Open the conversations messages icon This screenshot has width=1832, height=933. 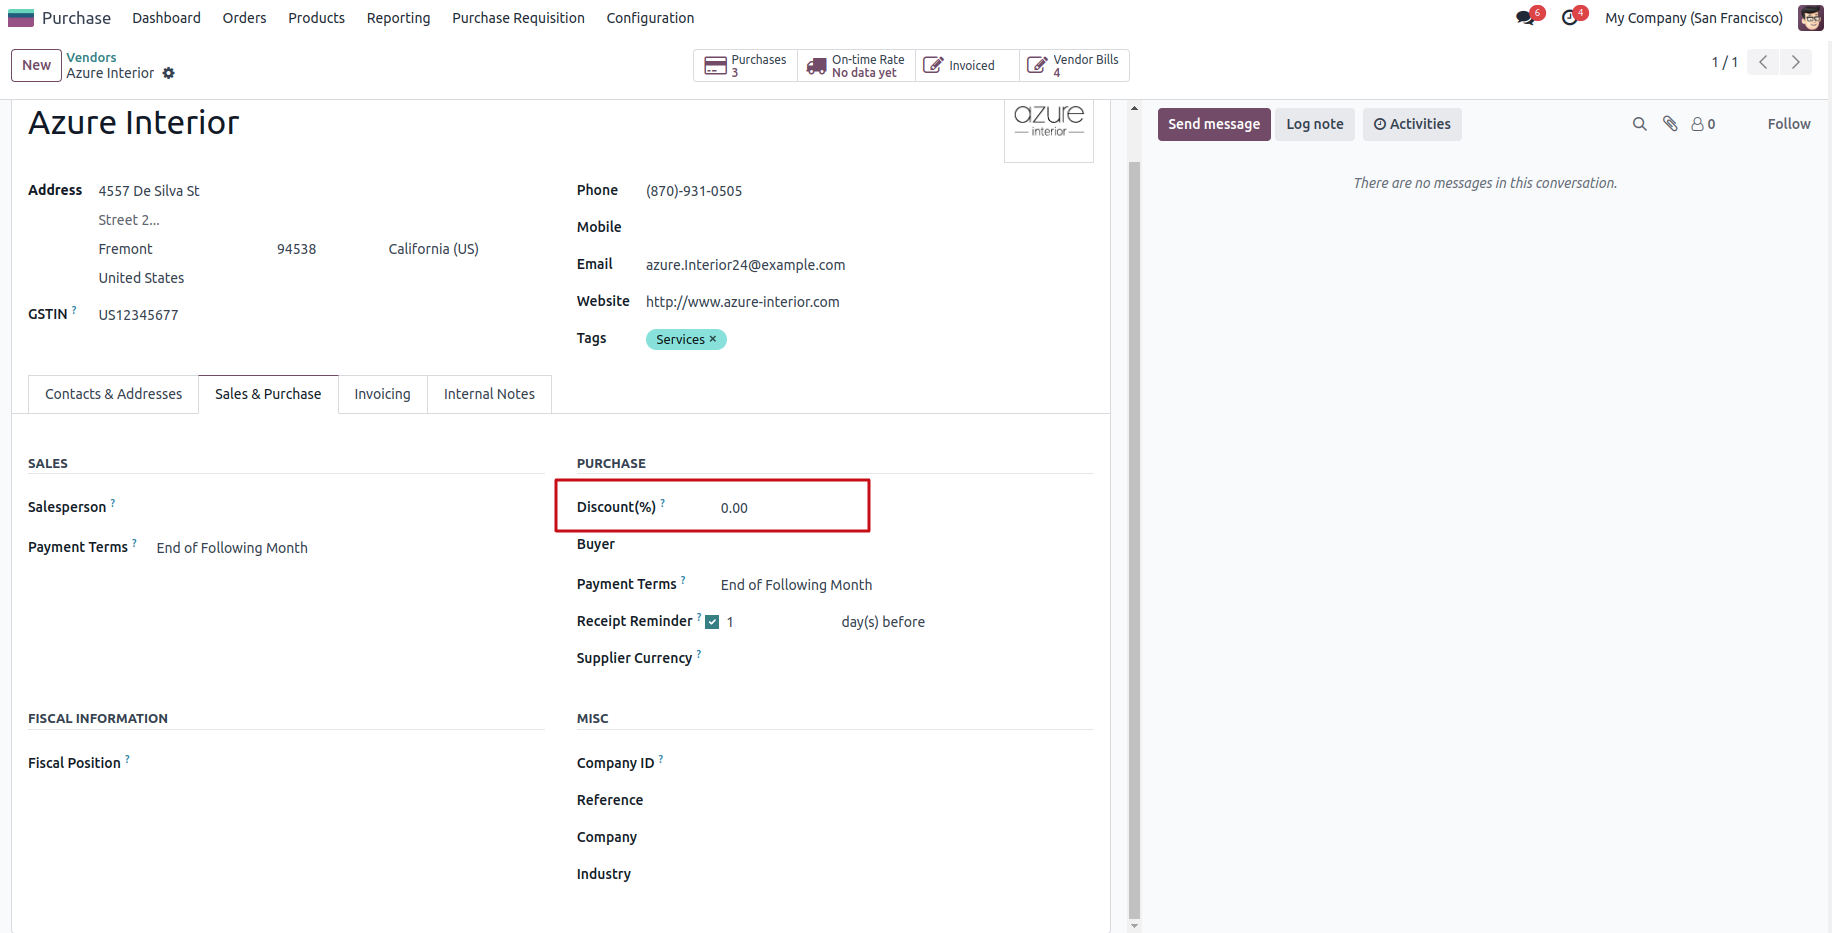(1525, 18)
